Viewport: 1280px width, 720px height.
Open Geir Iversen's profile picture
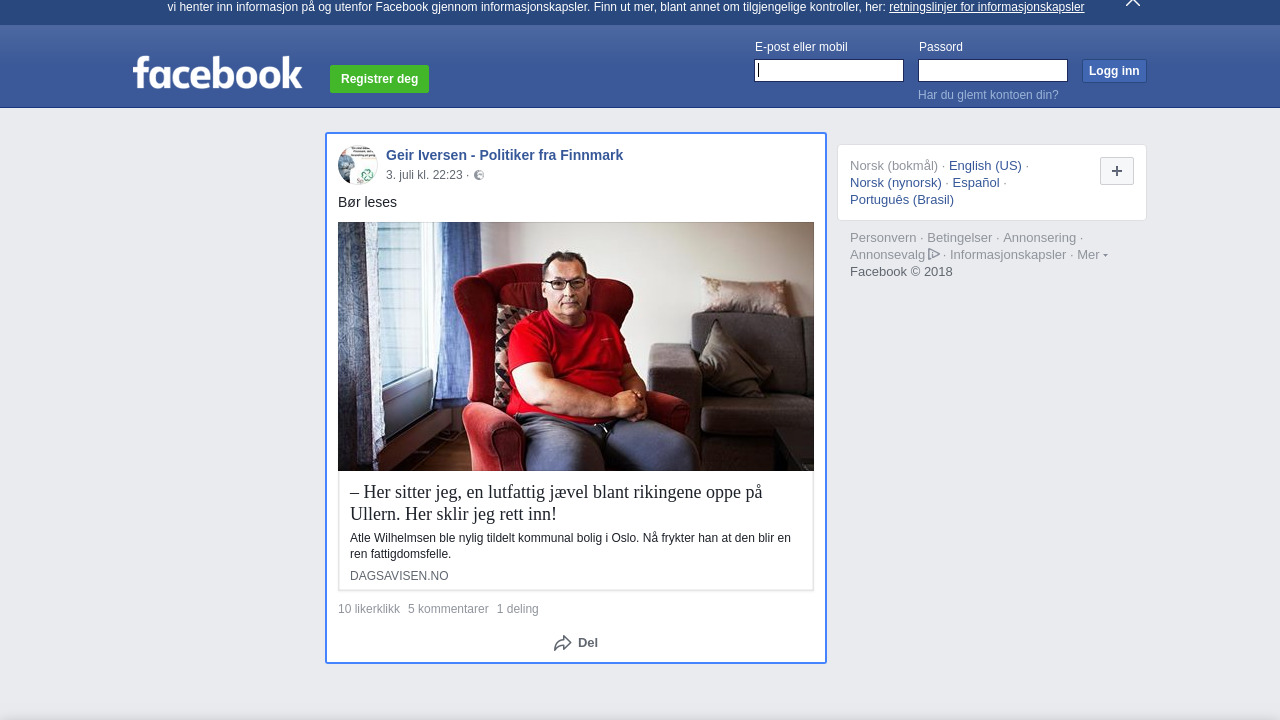pos(358,165)
